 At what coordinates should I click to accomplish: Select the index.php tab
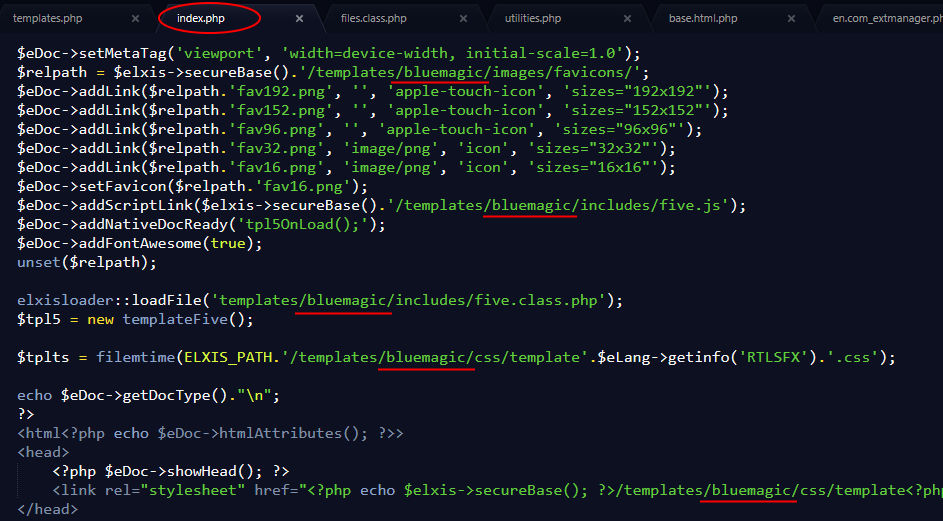click(x=201, y=18)
